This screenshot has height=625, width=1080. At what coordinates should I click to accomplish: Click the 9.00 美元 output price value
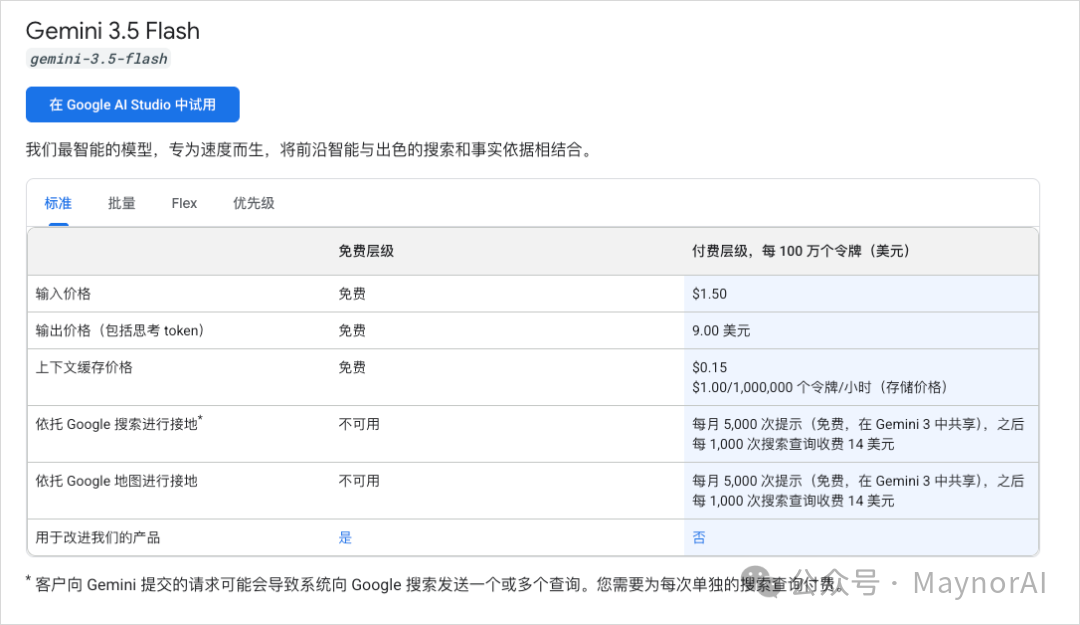tap(721, 331)
